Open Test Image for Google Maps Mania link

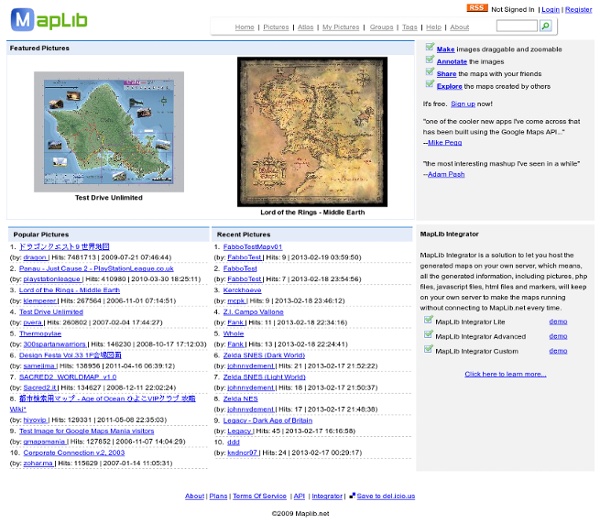coord(86,431)
